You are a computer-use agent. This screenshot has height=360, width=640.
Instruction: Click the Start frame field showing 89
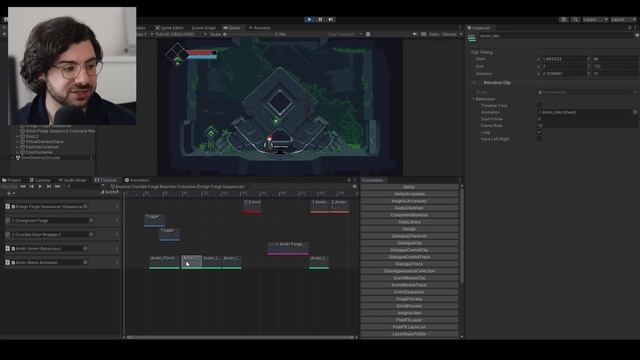[614, 59]
